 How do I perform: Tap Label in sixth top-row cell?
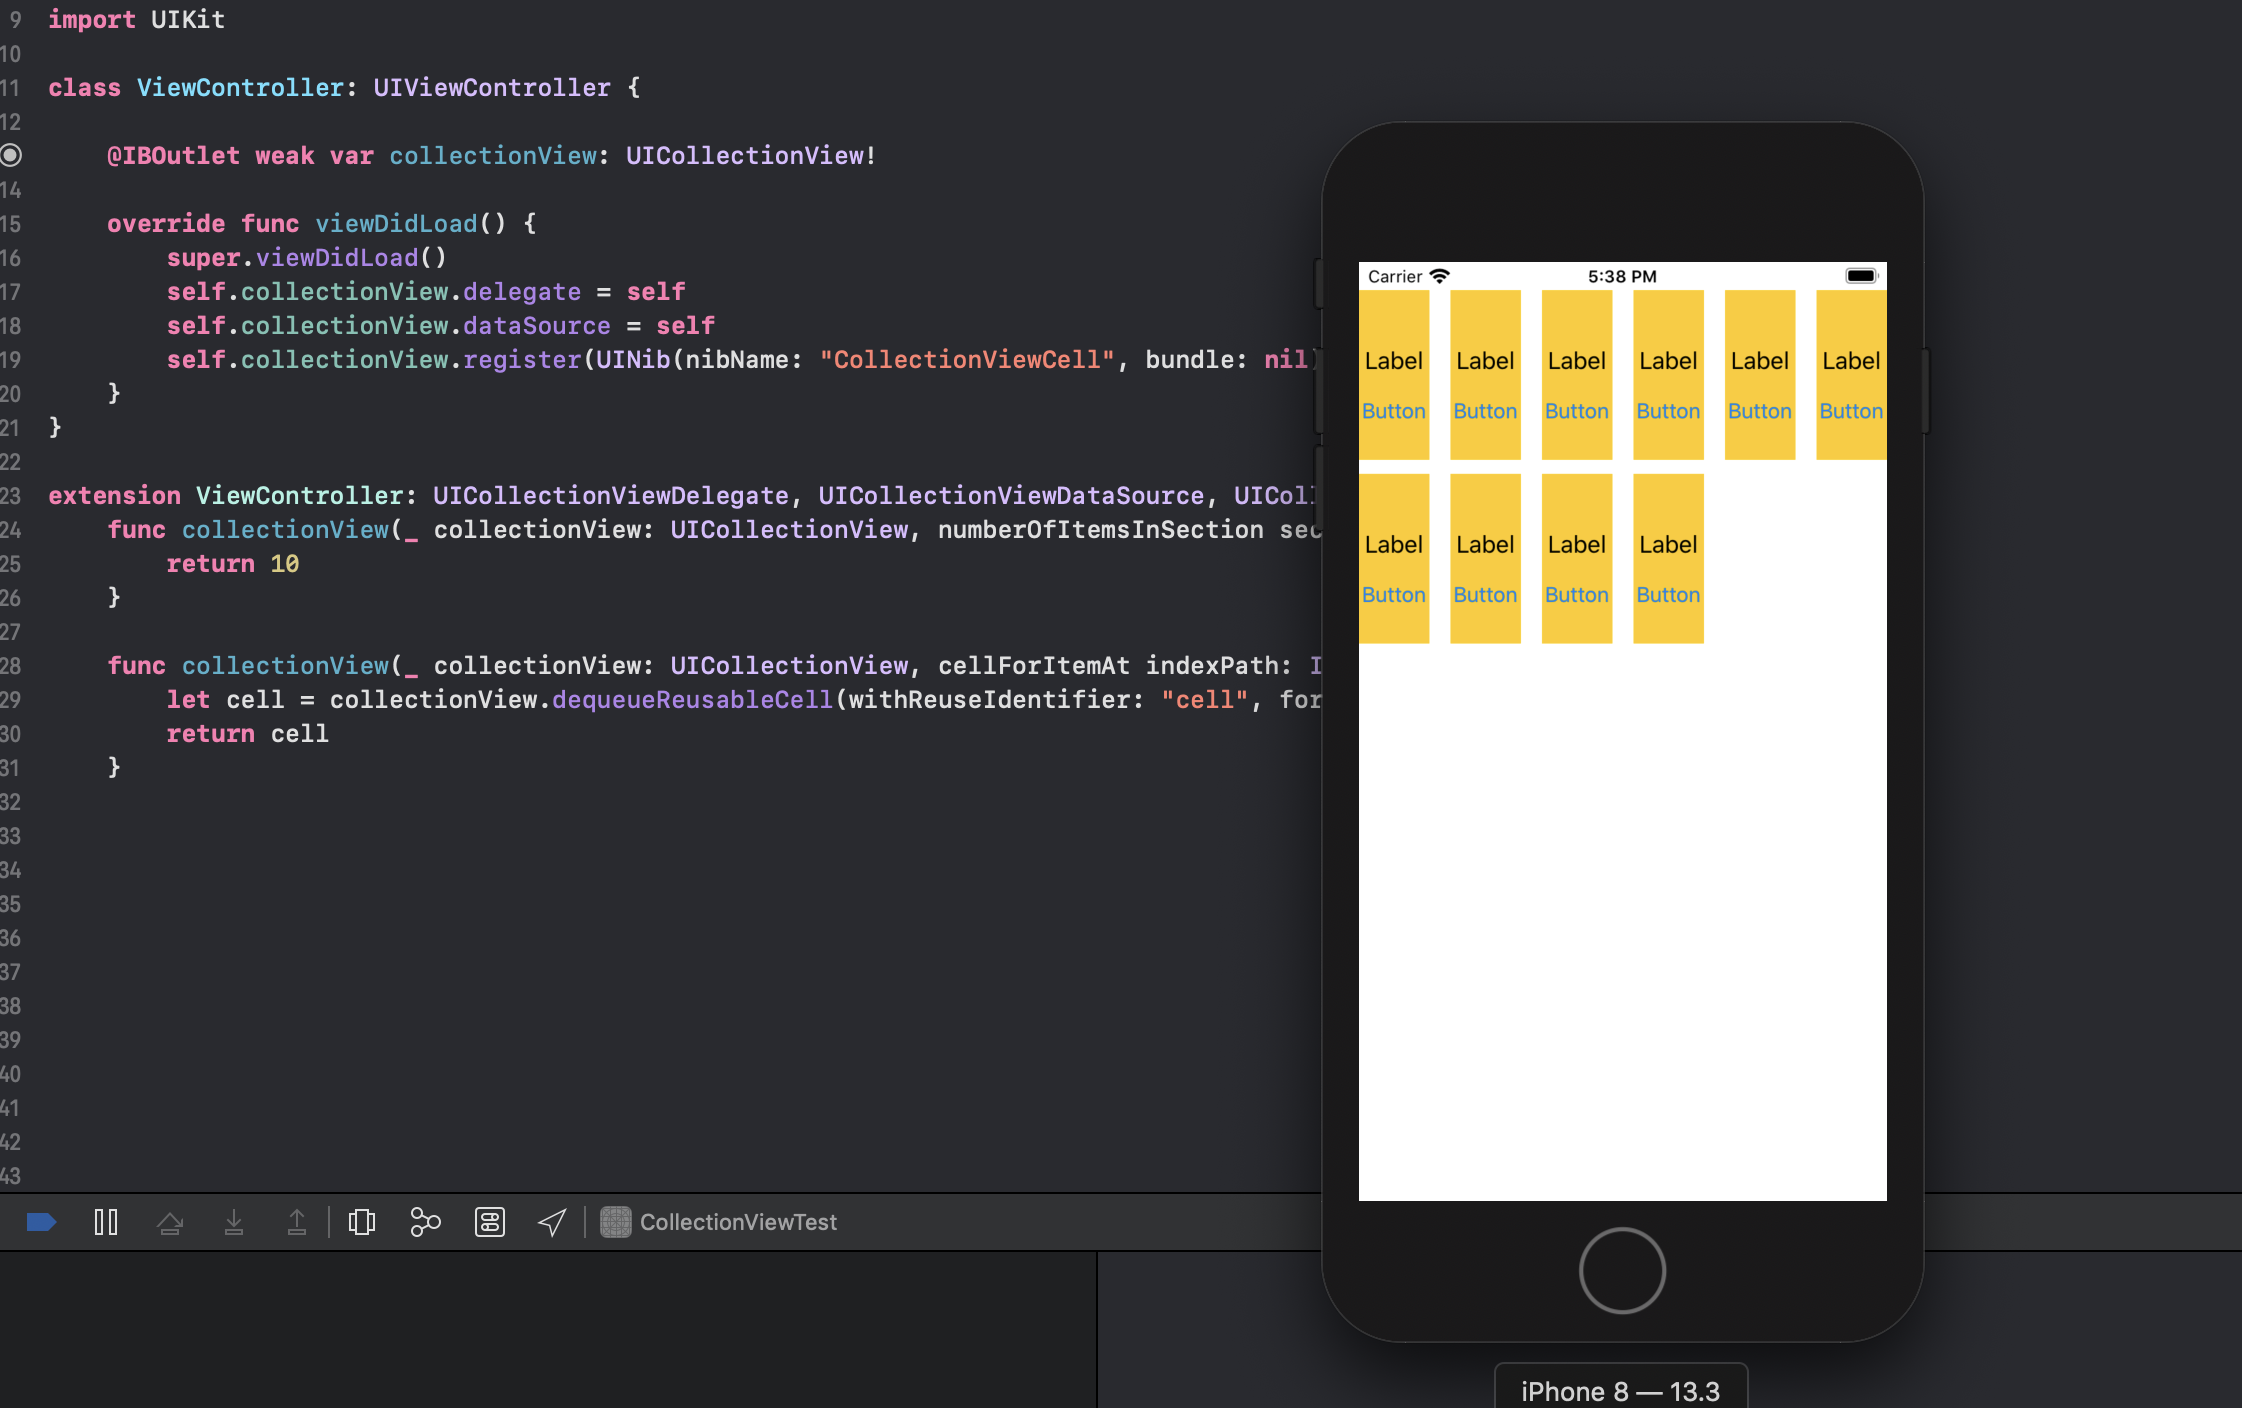pyautogui.click(x=1850, y=361)
